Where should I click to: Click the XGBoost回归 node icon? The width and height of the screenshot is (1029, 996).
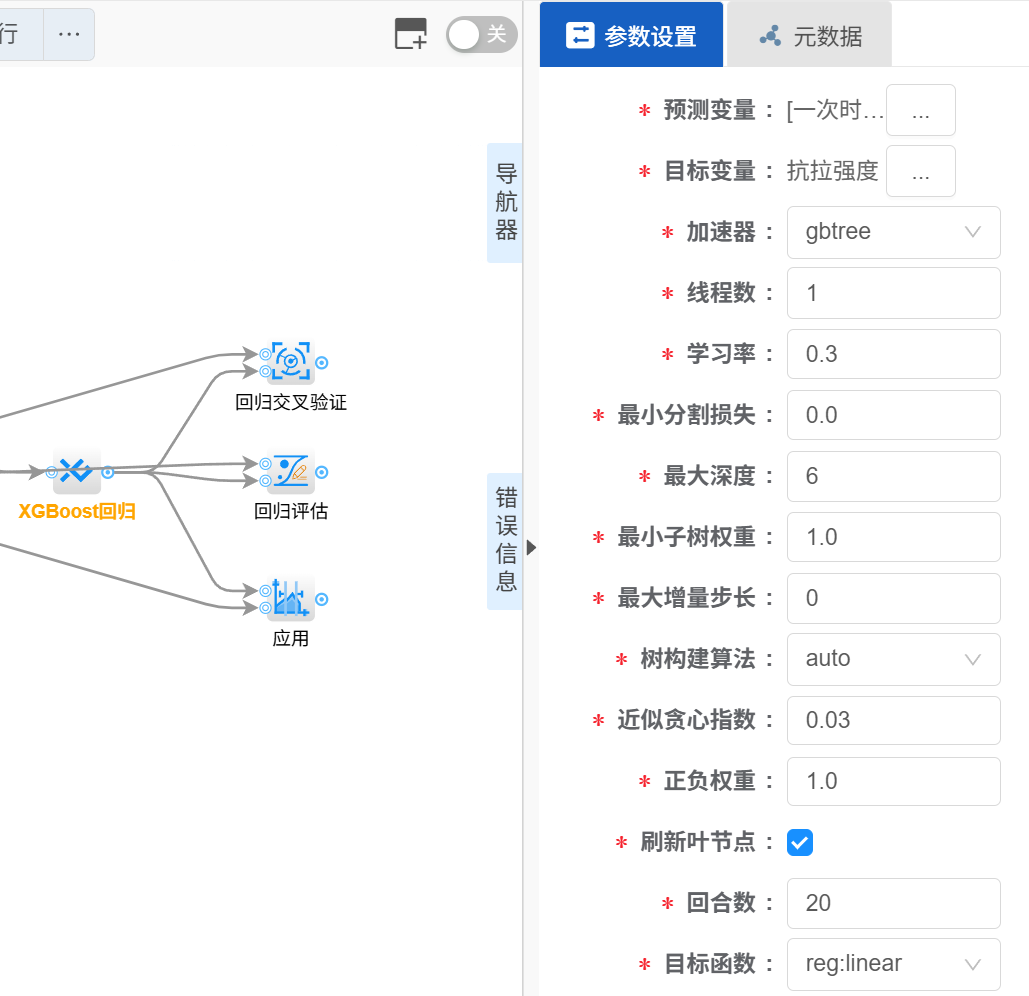pyautogui.click(x=77, y=471)
